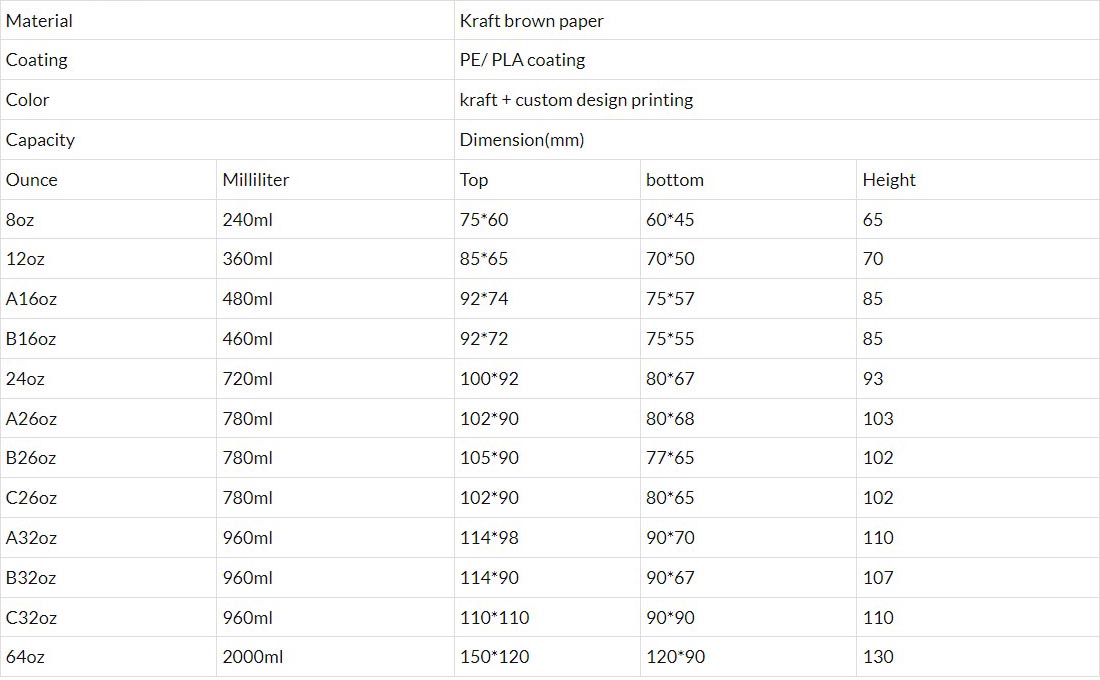Click the Height column header
Screen dimensions: 1100x680
tap(889, 180)
